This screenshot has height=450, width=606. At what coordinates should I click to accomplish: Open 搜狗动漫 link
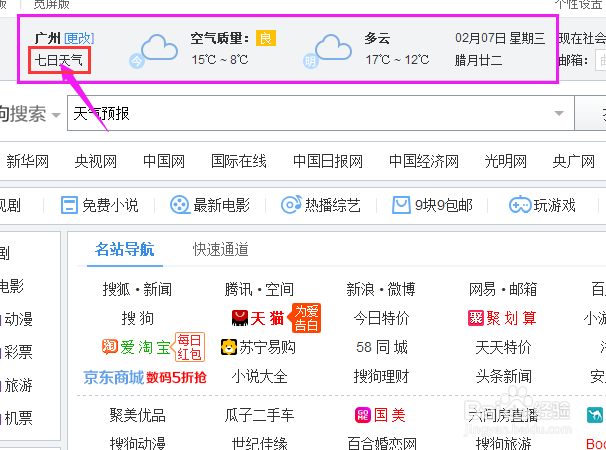[137, 443]
